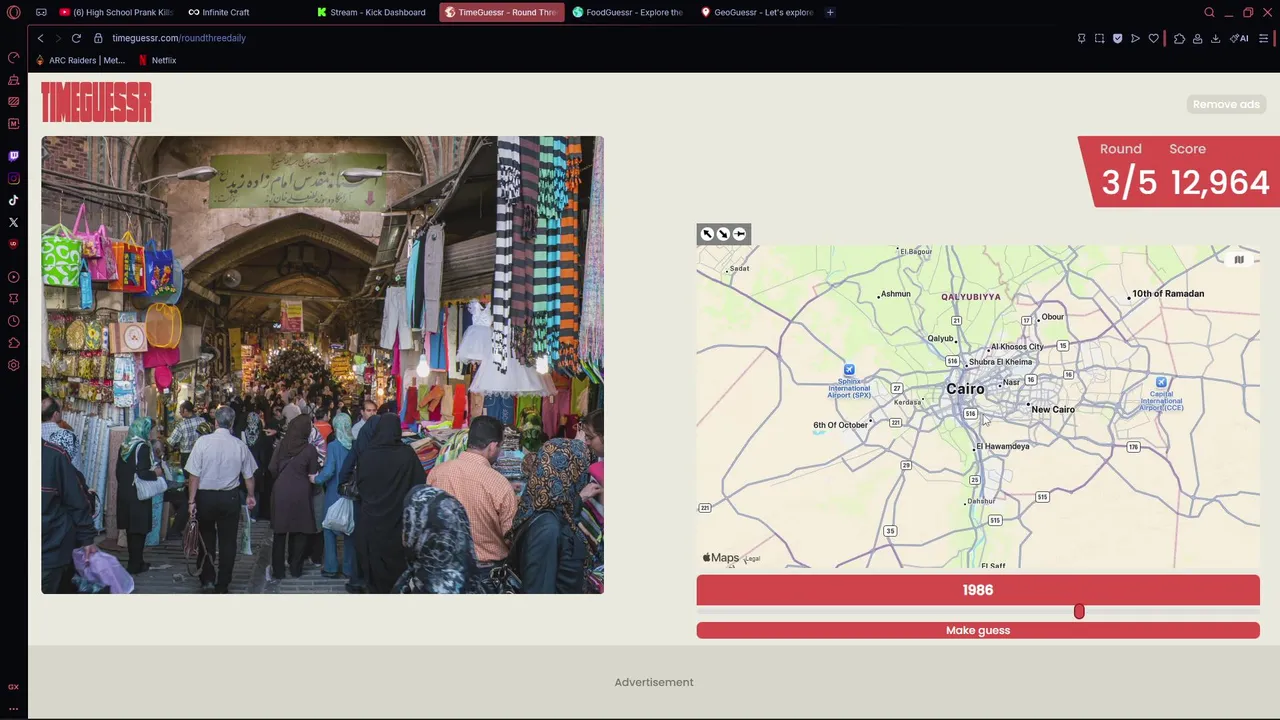Click the TimeGuessr logo

click(x=96, y=102)
